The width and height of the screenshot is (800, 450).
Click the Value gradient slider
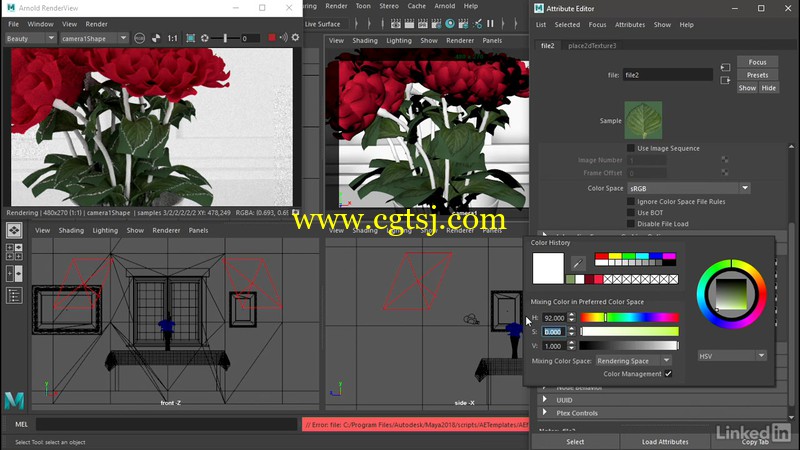(x=630, y=346)
